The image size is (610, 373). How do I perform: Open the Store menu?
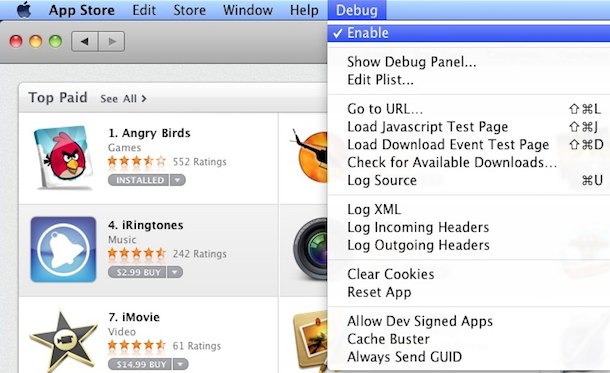(189, 10)
